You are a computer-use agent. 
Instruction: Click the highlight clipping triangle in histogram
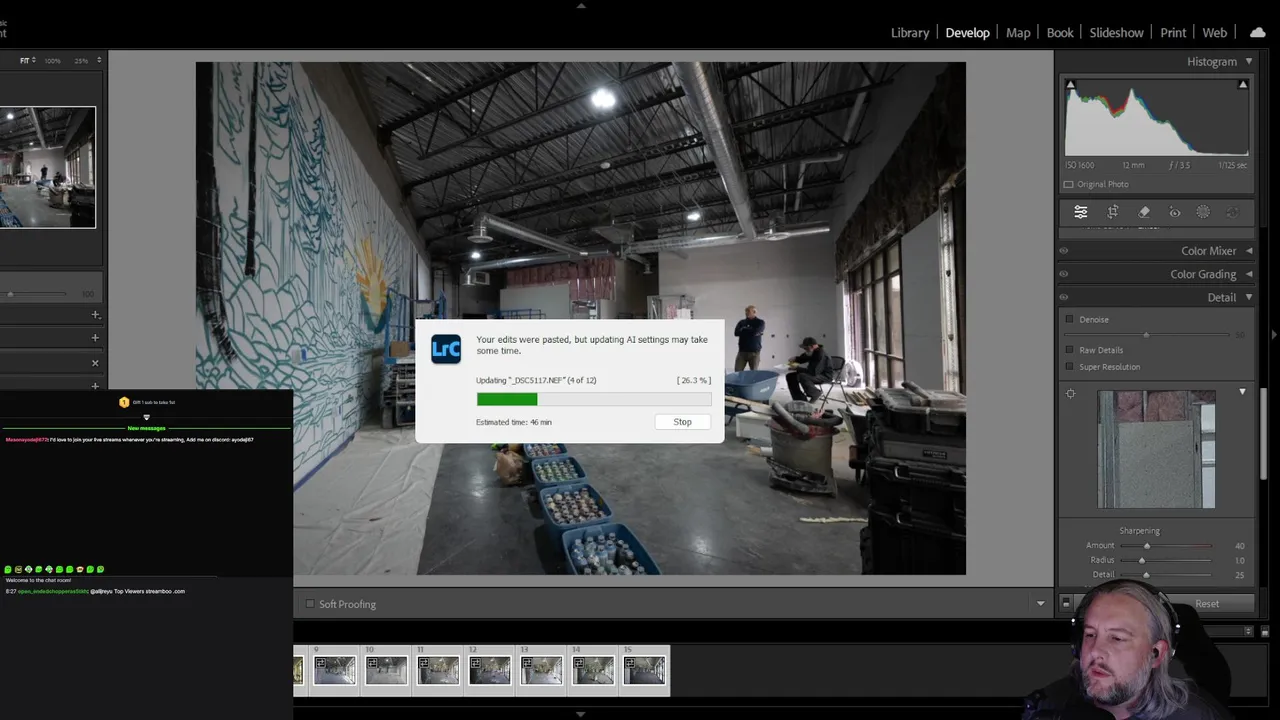pos(1243,85)
